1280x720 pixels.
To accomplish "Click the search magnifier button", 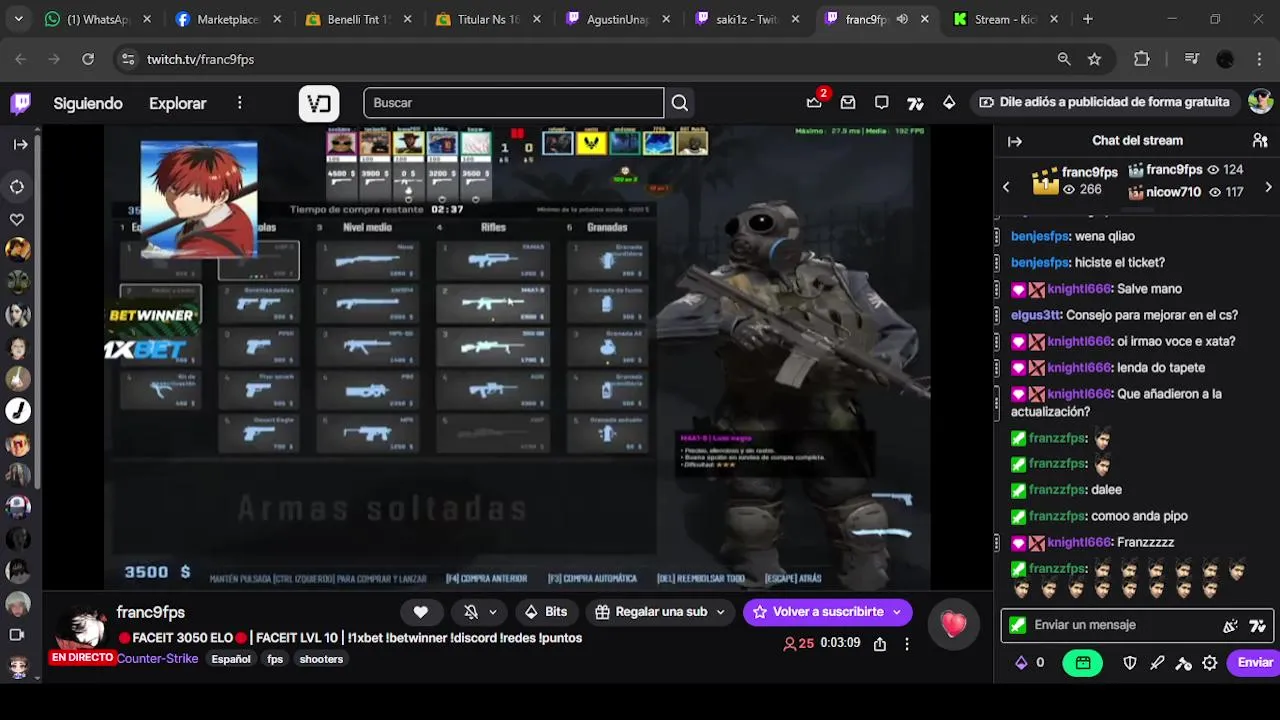I will [680, 103].
